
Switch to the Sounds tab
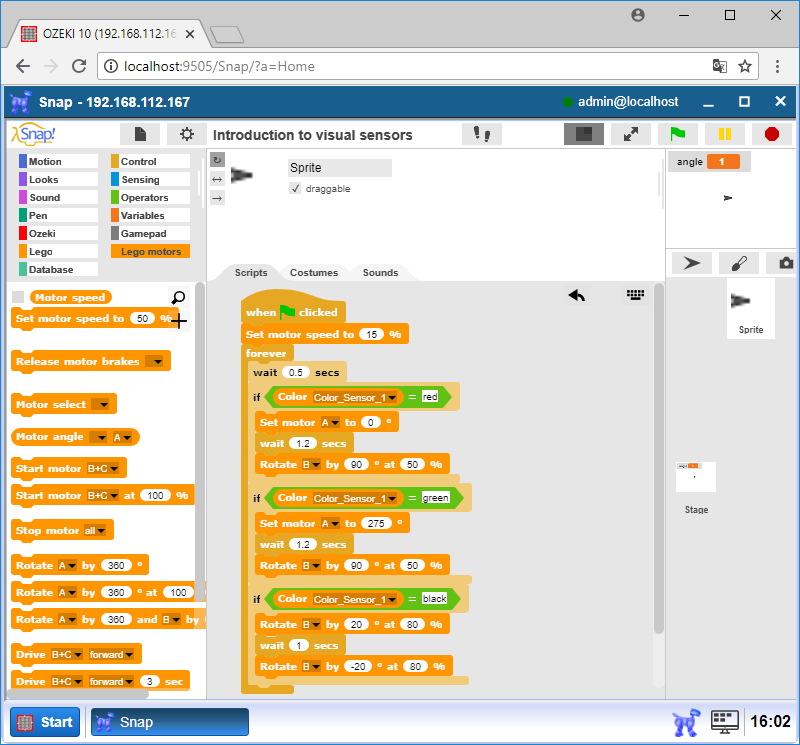tap(381, 272)
